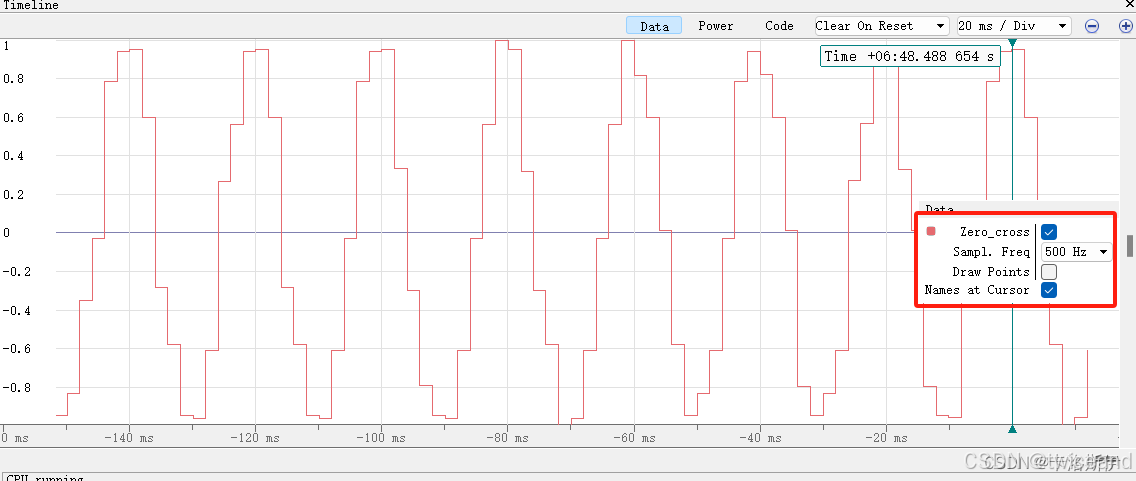Click the -0.2 y-axis value
The image size is (1136, 481).
click(17, 272)
